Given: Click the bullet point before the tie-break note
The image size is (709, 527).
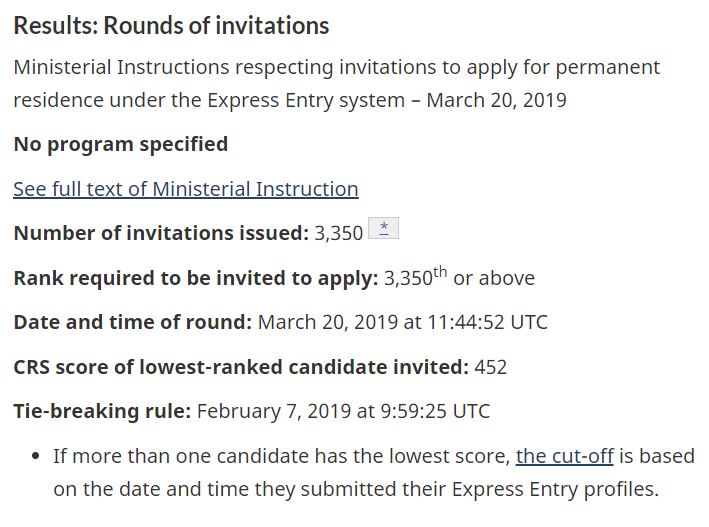Looking at the screenshot, I should (34, 457).
